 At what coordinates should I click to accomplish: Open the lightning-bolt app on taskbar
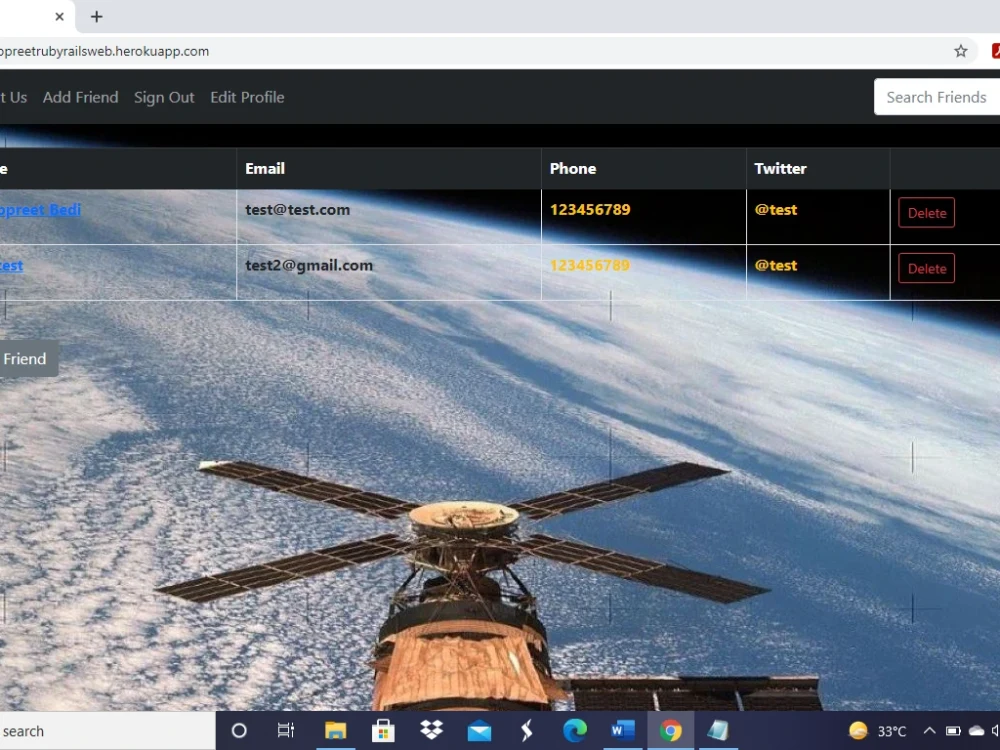(x=526, y=731)
